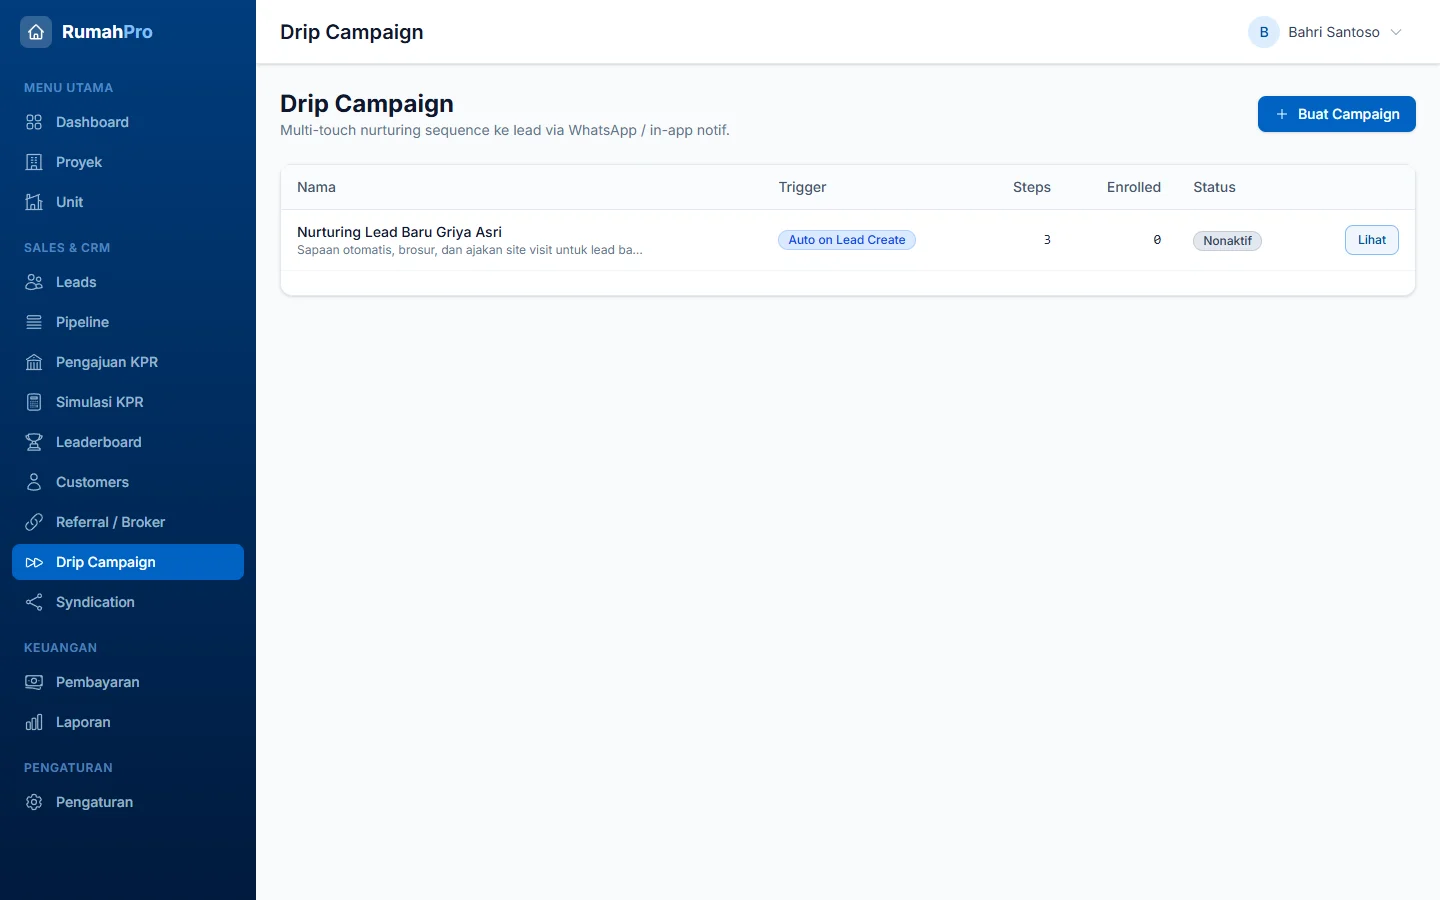Click the Enrolled value 0
The width and height of the screenshot is (1440, 900).
(x=1157, y=240)
